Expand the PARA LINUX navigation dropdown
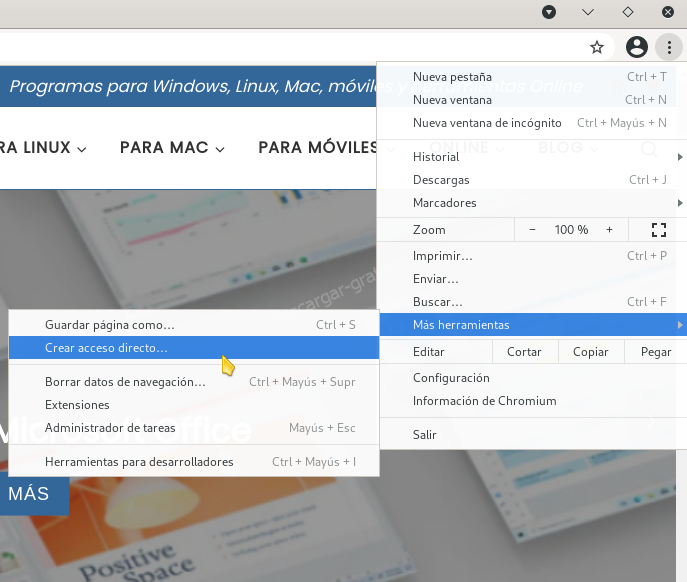This screenshot has width=687, height=582. (x=42, y=148)
